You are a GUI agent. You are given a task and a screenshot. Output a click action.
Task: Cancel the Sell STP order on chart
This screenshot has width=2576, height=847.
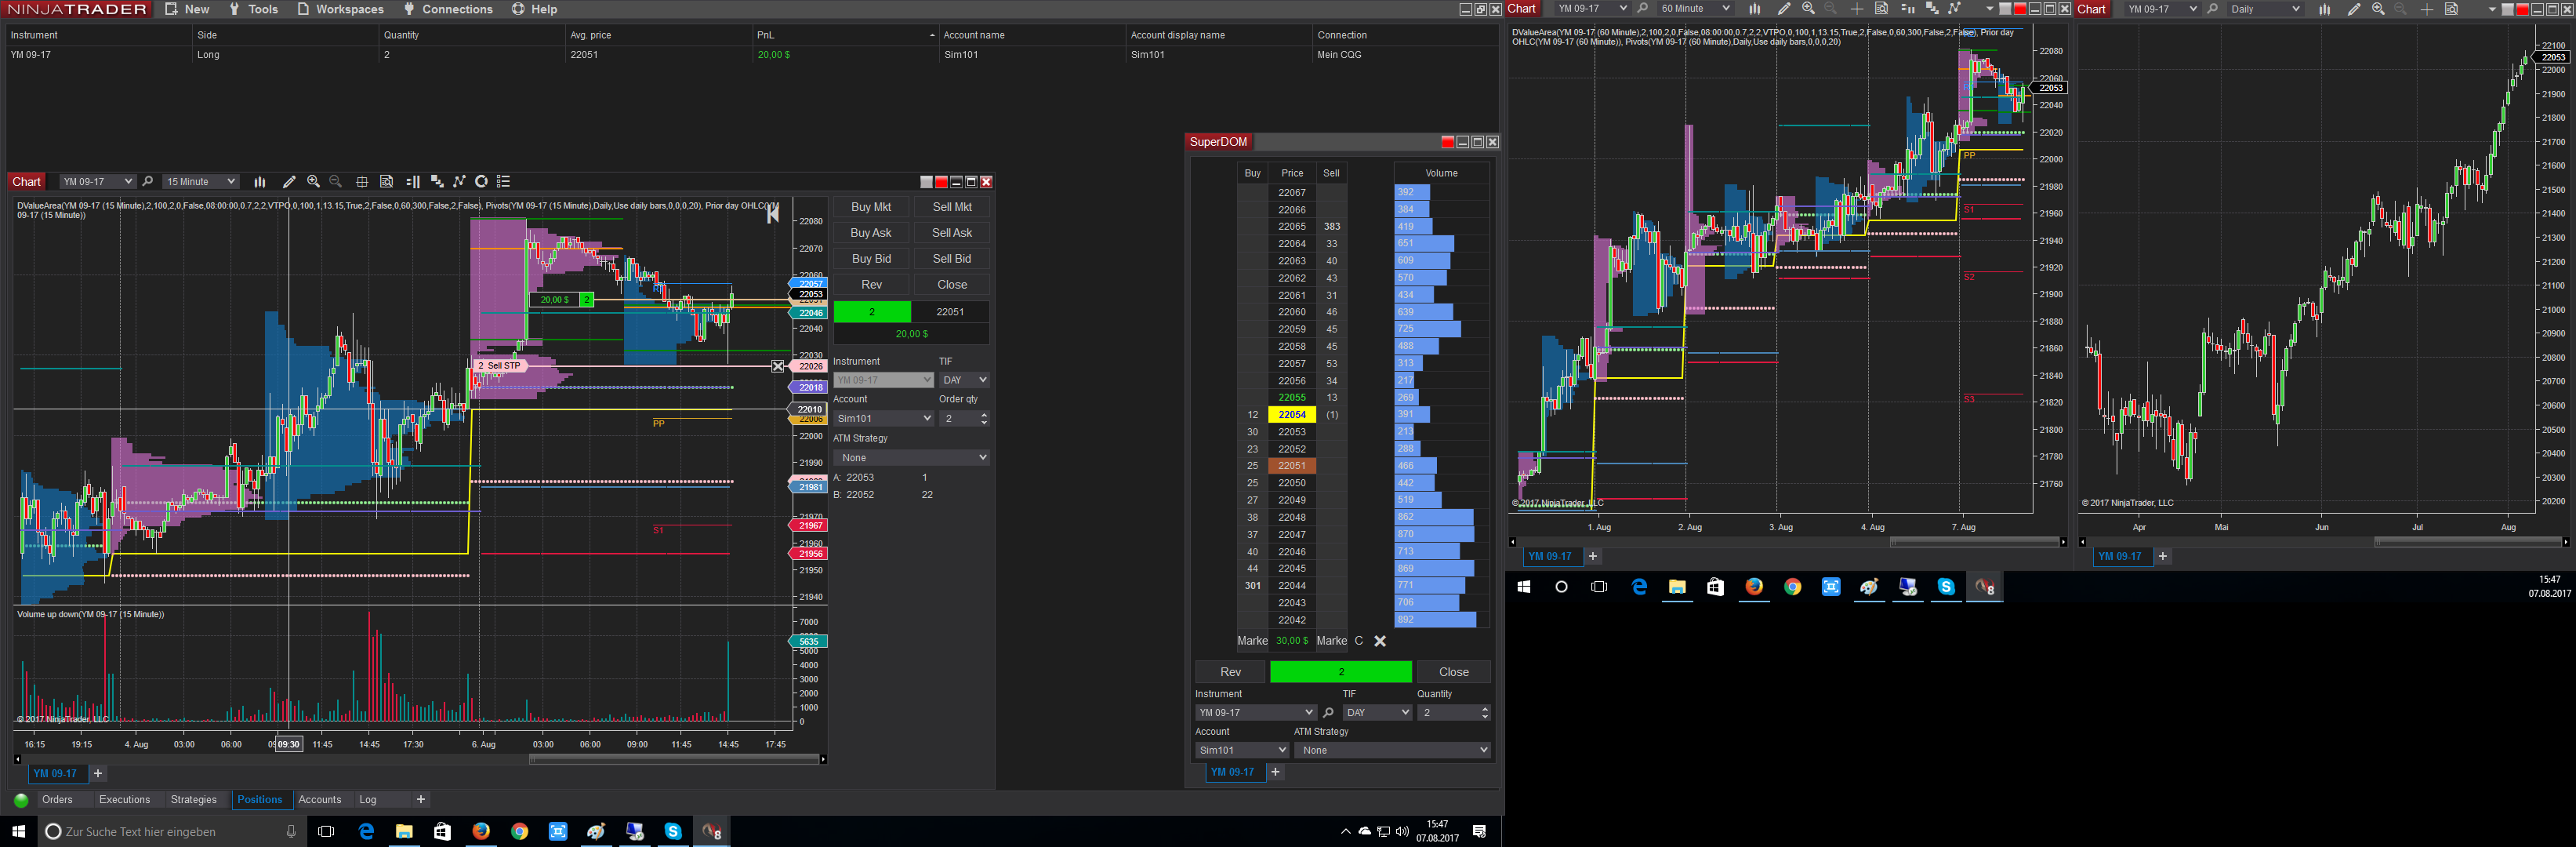[x=778, y=367]
